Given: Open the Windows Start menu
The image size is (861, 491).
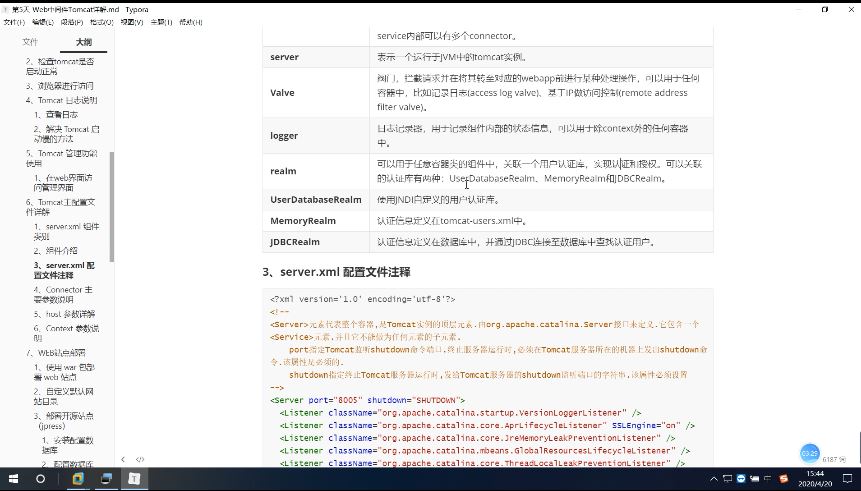Looking at the screenshot, I should [x=12, y=479].
